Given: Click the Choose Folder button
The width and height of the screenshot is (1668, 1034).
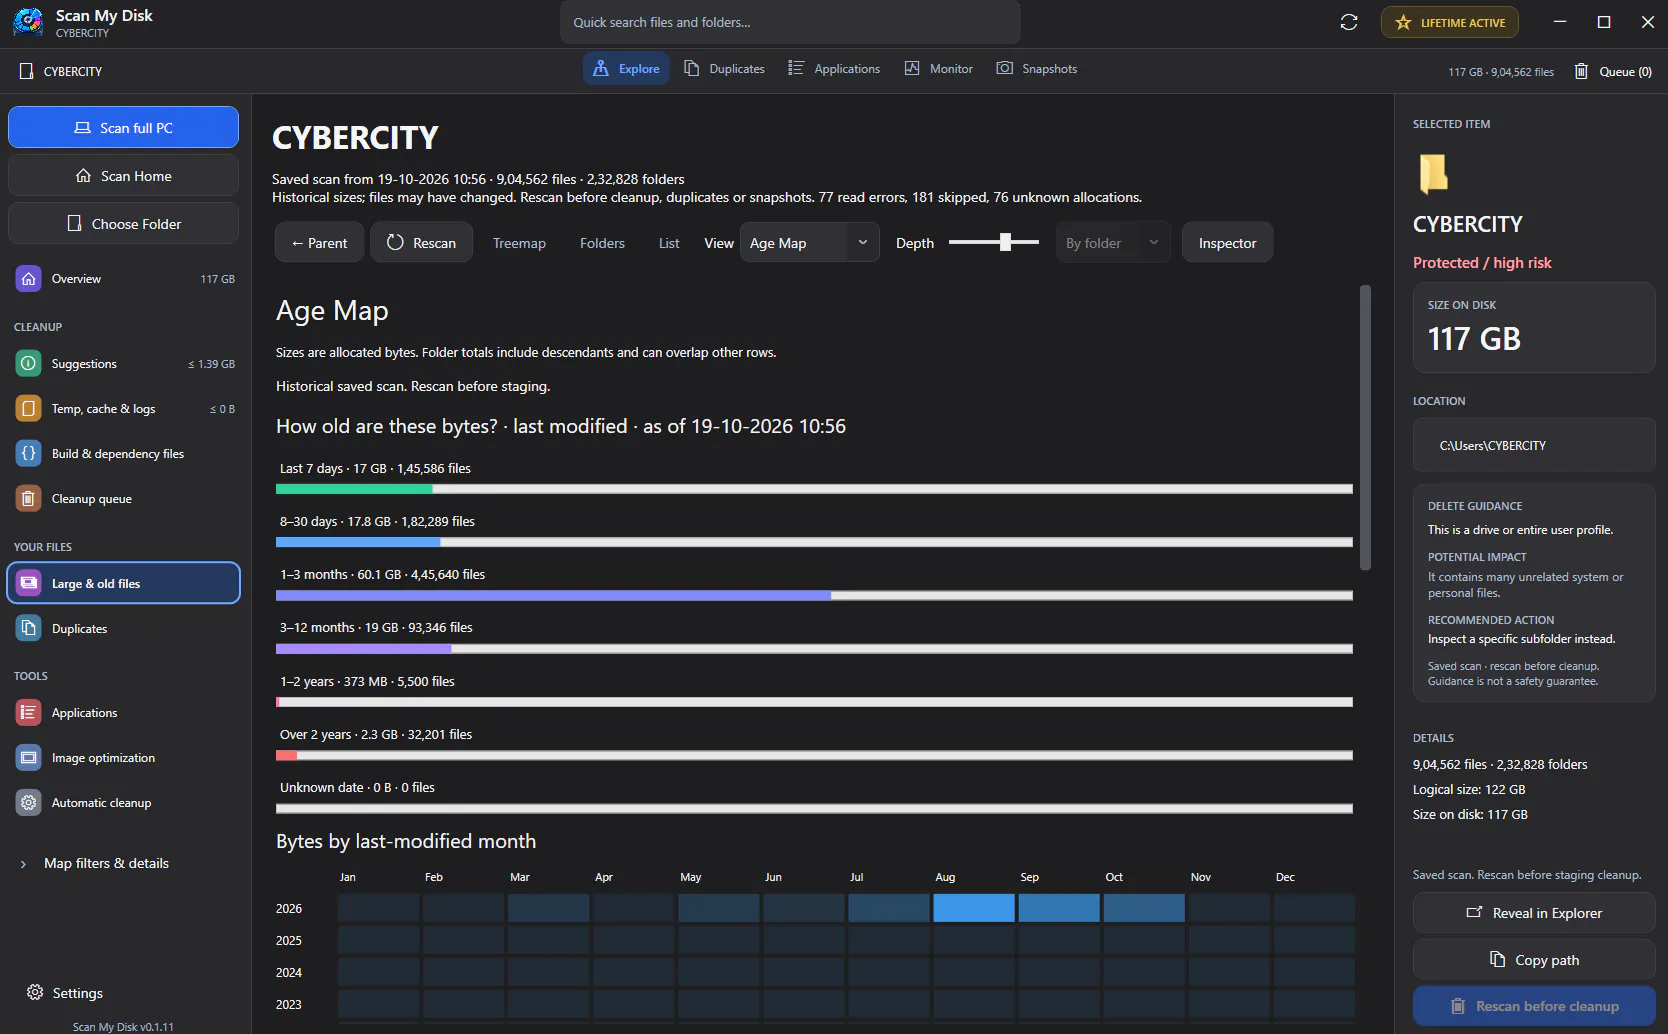Looking at the screenshot, I should (x=124, y=224).
